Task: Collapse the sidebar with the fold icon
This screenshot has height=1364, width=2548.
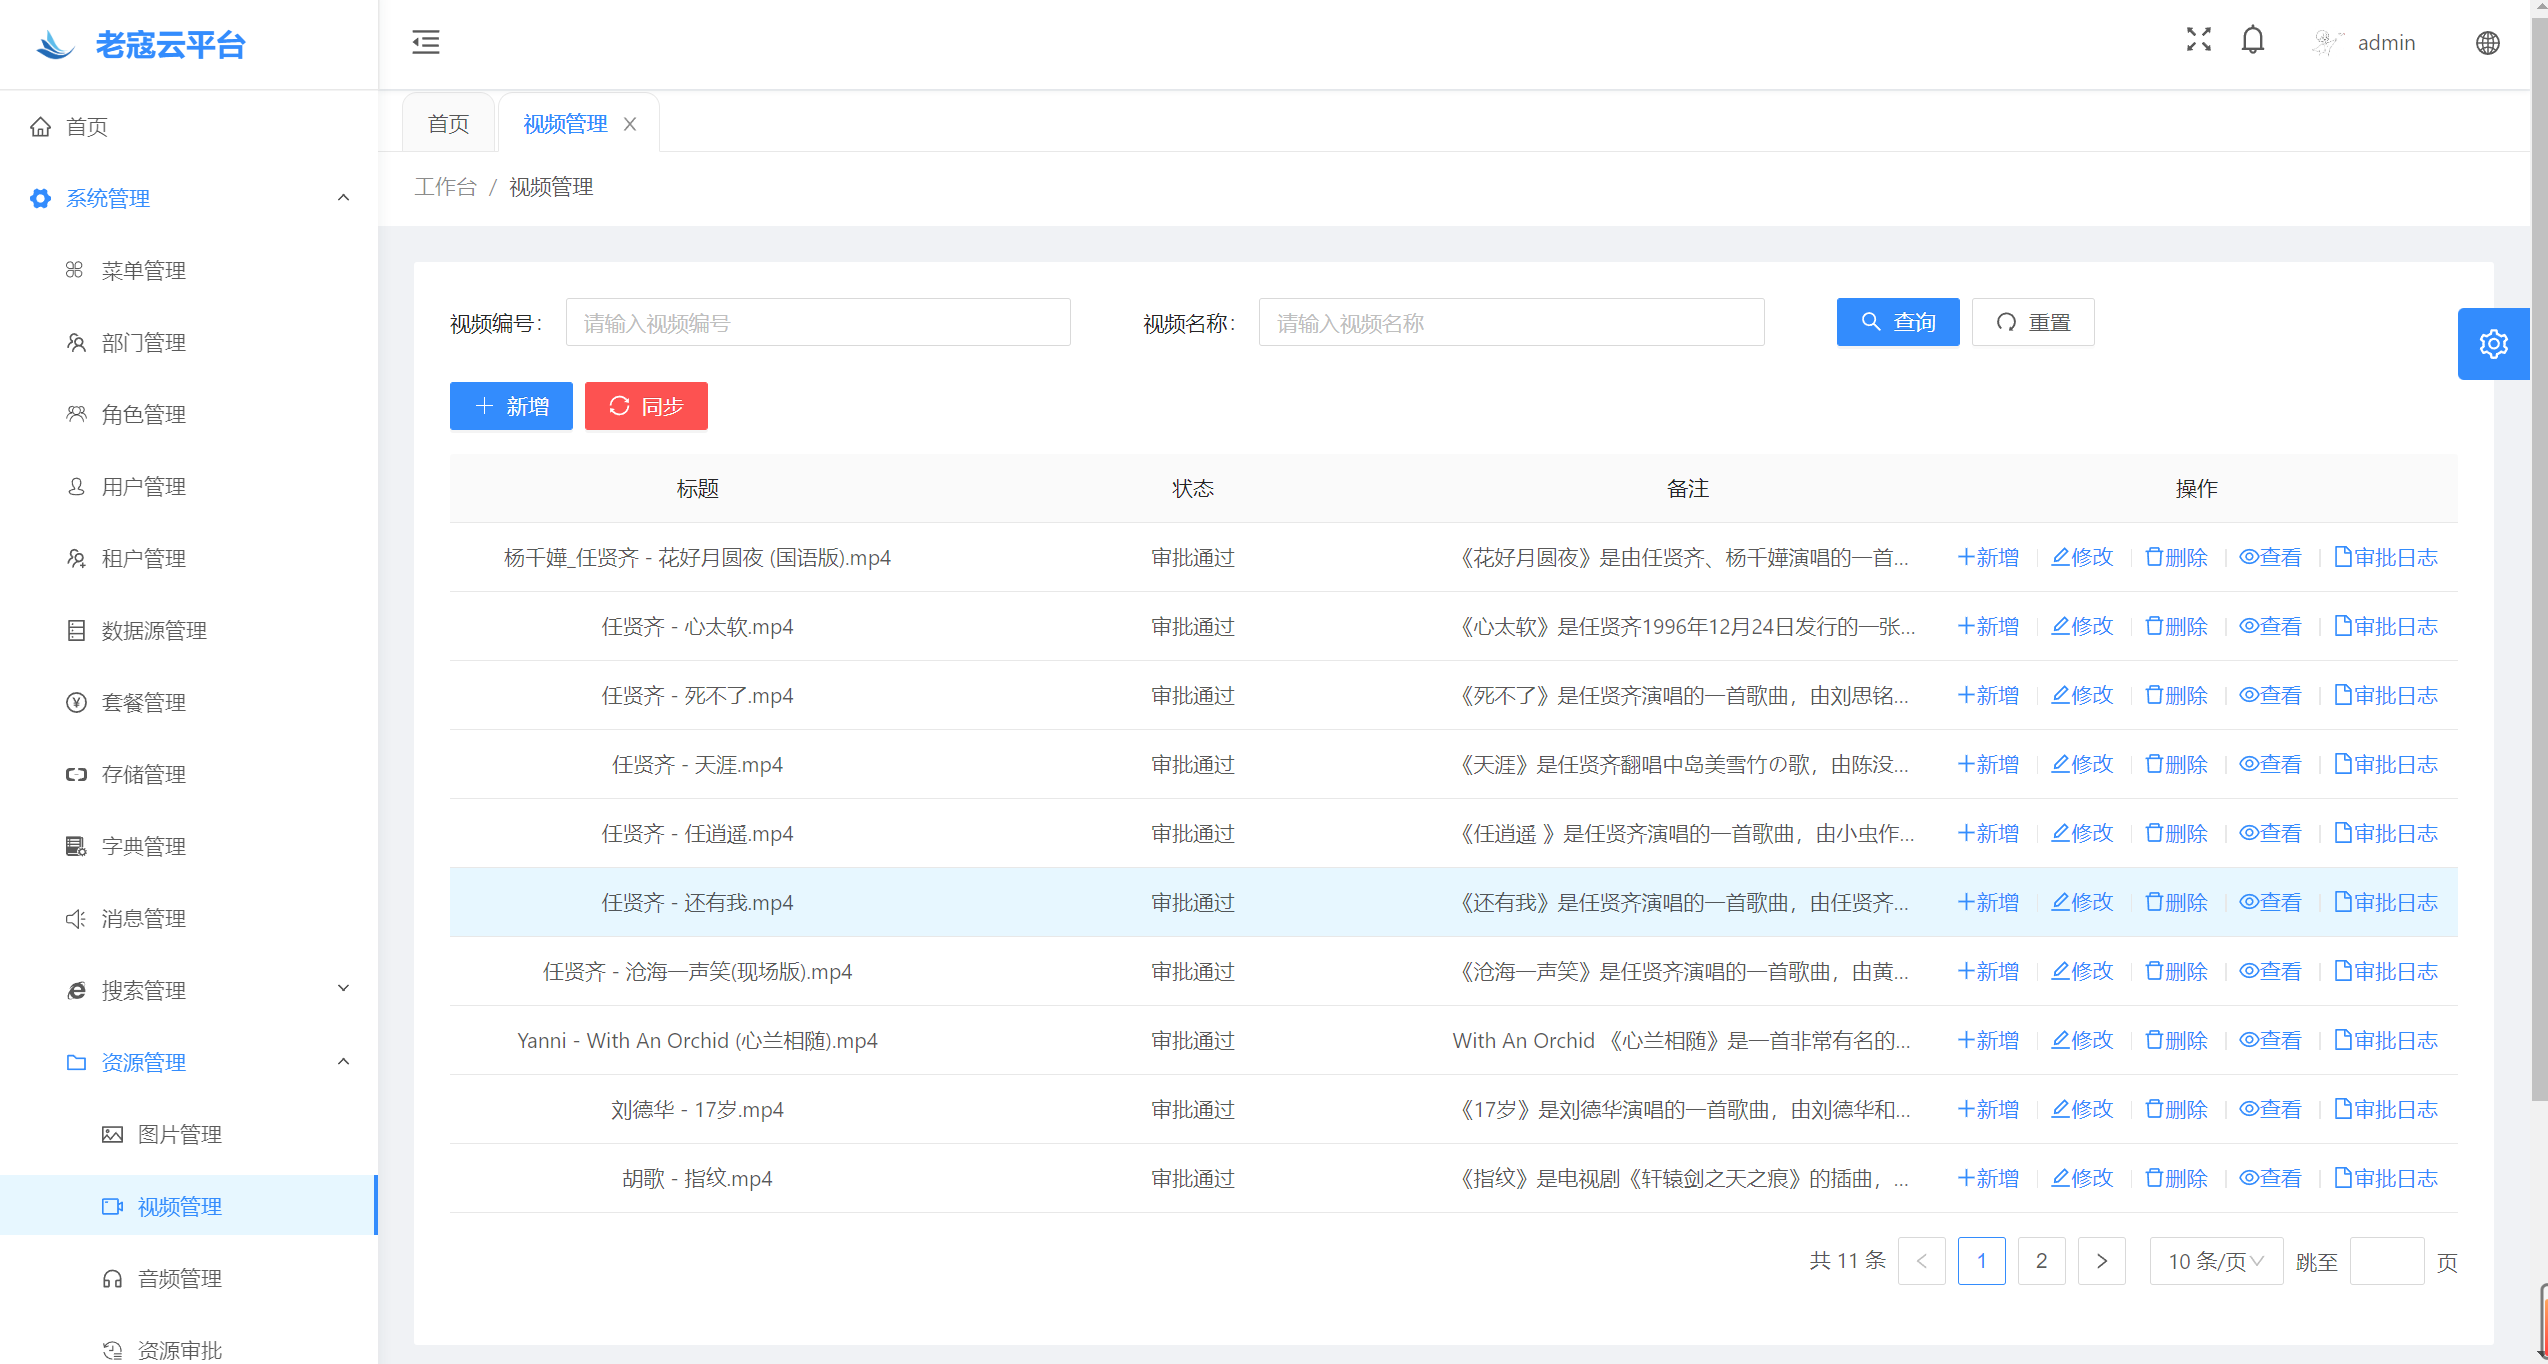Action: [x=425, y=42]
